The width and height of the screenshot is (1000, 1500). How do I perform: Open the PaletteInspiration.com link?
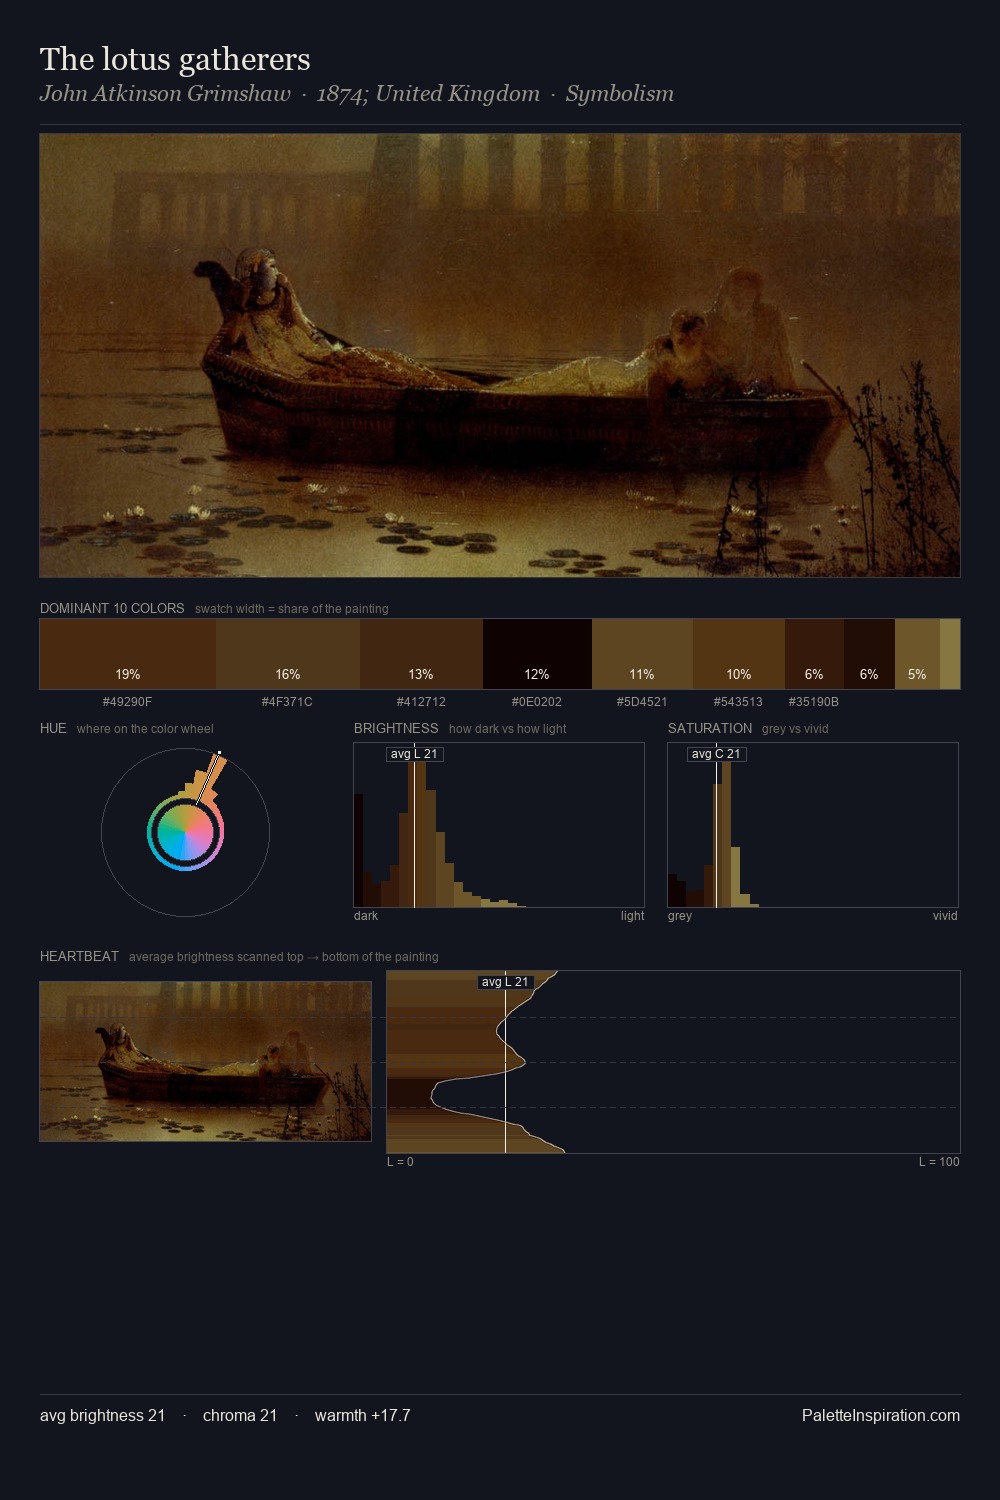881,1415
